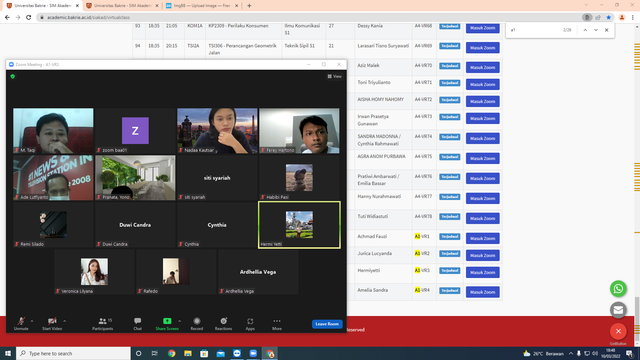Image resolution: width=640 pixels, height=360 pixels.
Task: Open WhatsApp floating contact button
Action: tap(618, 289)
